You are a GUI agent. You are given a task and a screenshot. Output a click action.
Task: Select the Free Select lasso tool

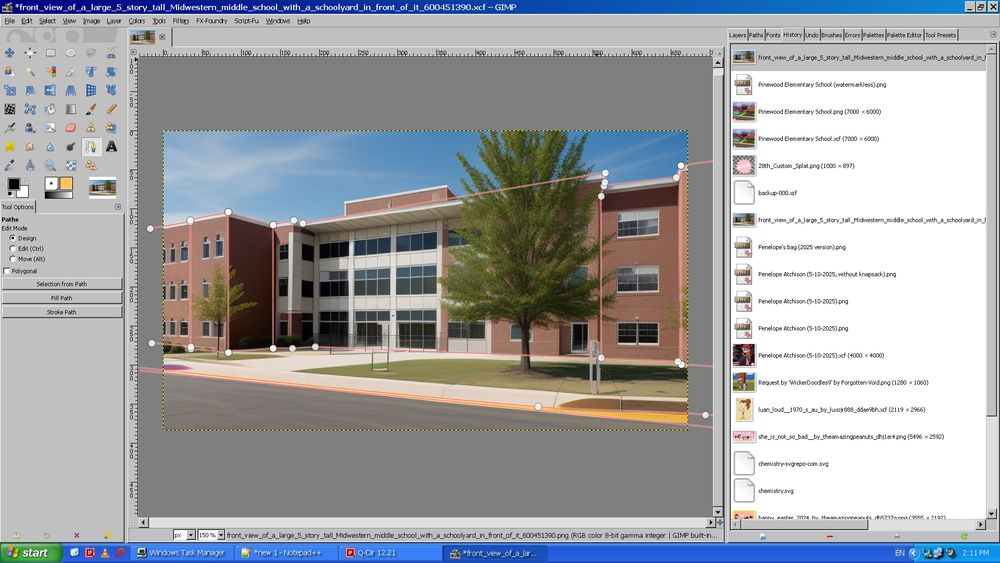pyautogui.click(x=91, y=53)
